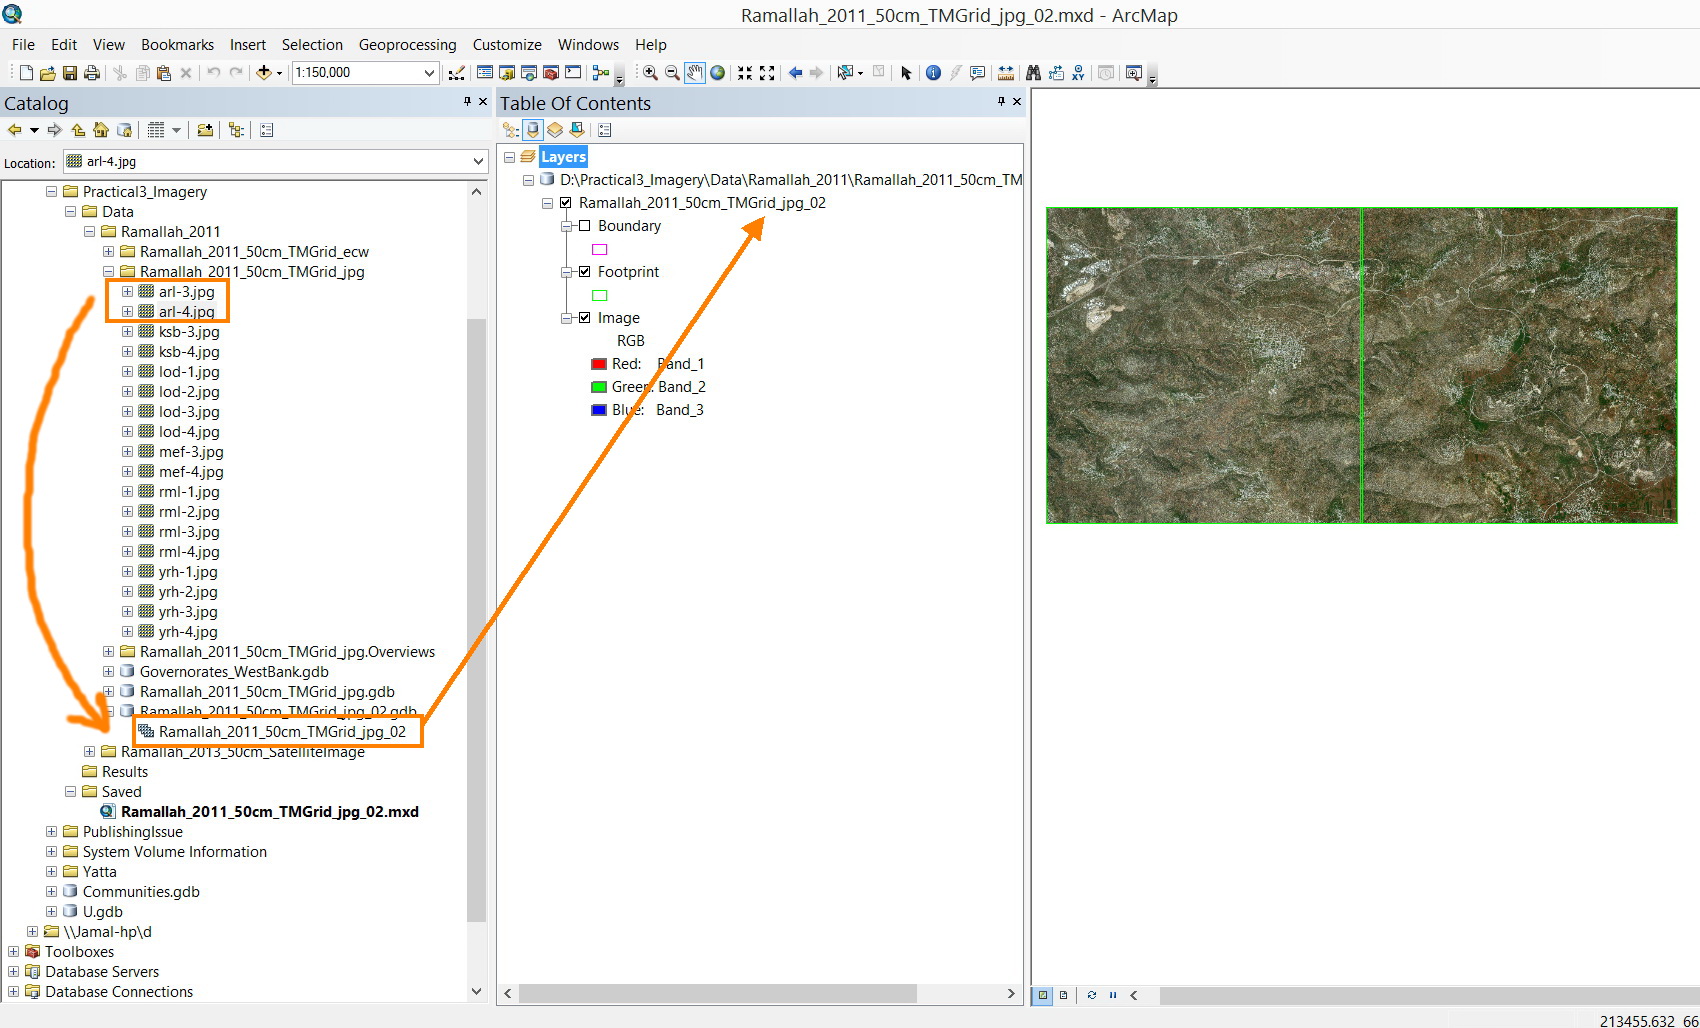
Task: Click the Full Extent globe icon
Action: (x=717, y=73)
